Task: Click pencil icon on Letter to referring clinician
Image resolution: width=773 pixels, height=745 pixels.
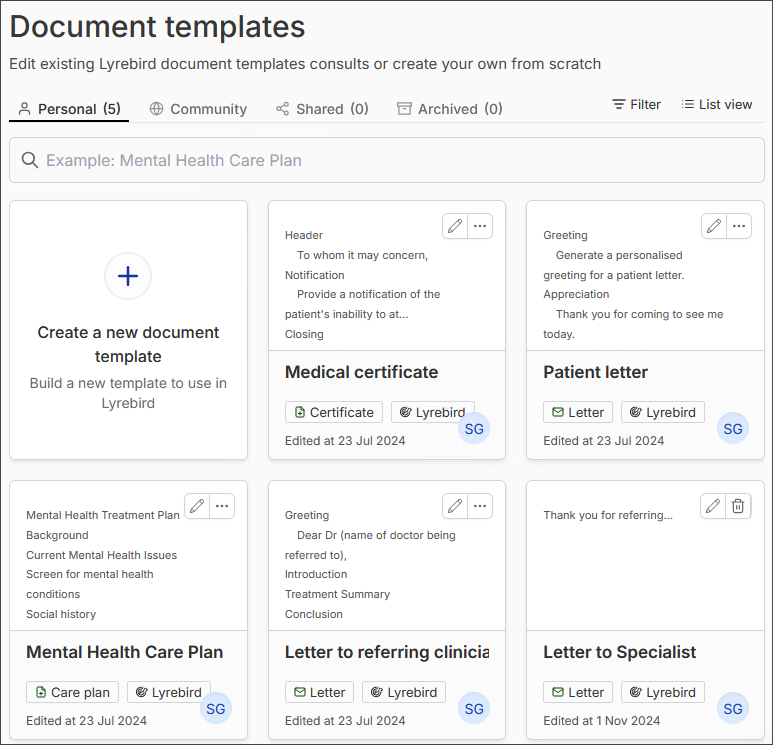Action: 455,506
